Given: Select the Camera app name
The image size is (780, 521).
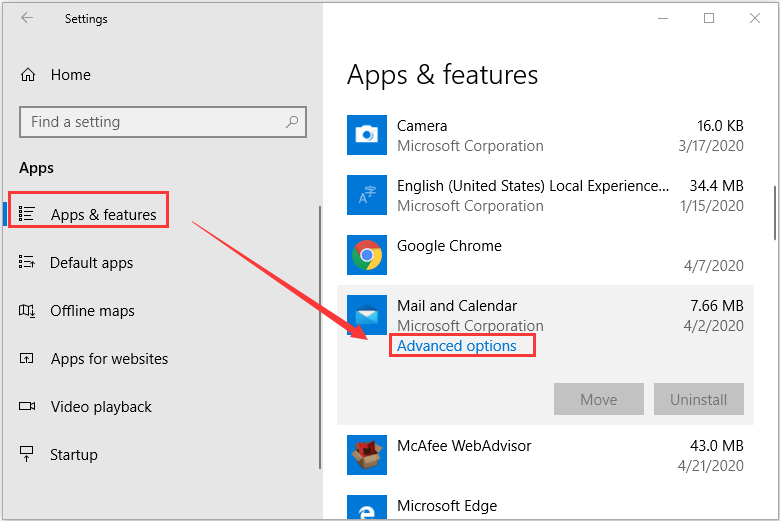Looking at the screenshot, I should coord(422,126).
